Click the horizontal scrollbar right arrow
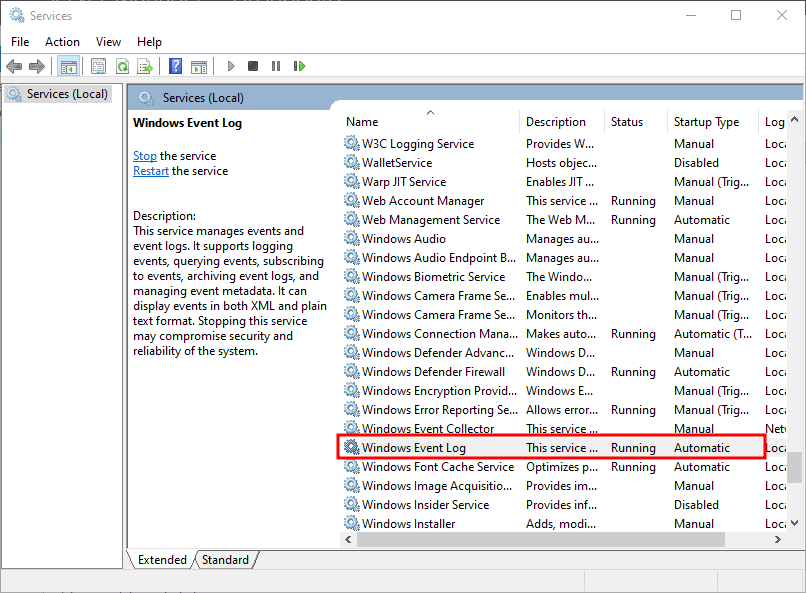The height and width of the screenshot is (593, 806). coord(778,540)
